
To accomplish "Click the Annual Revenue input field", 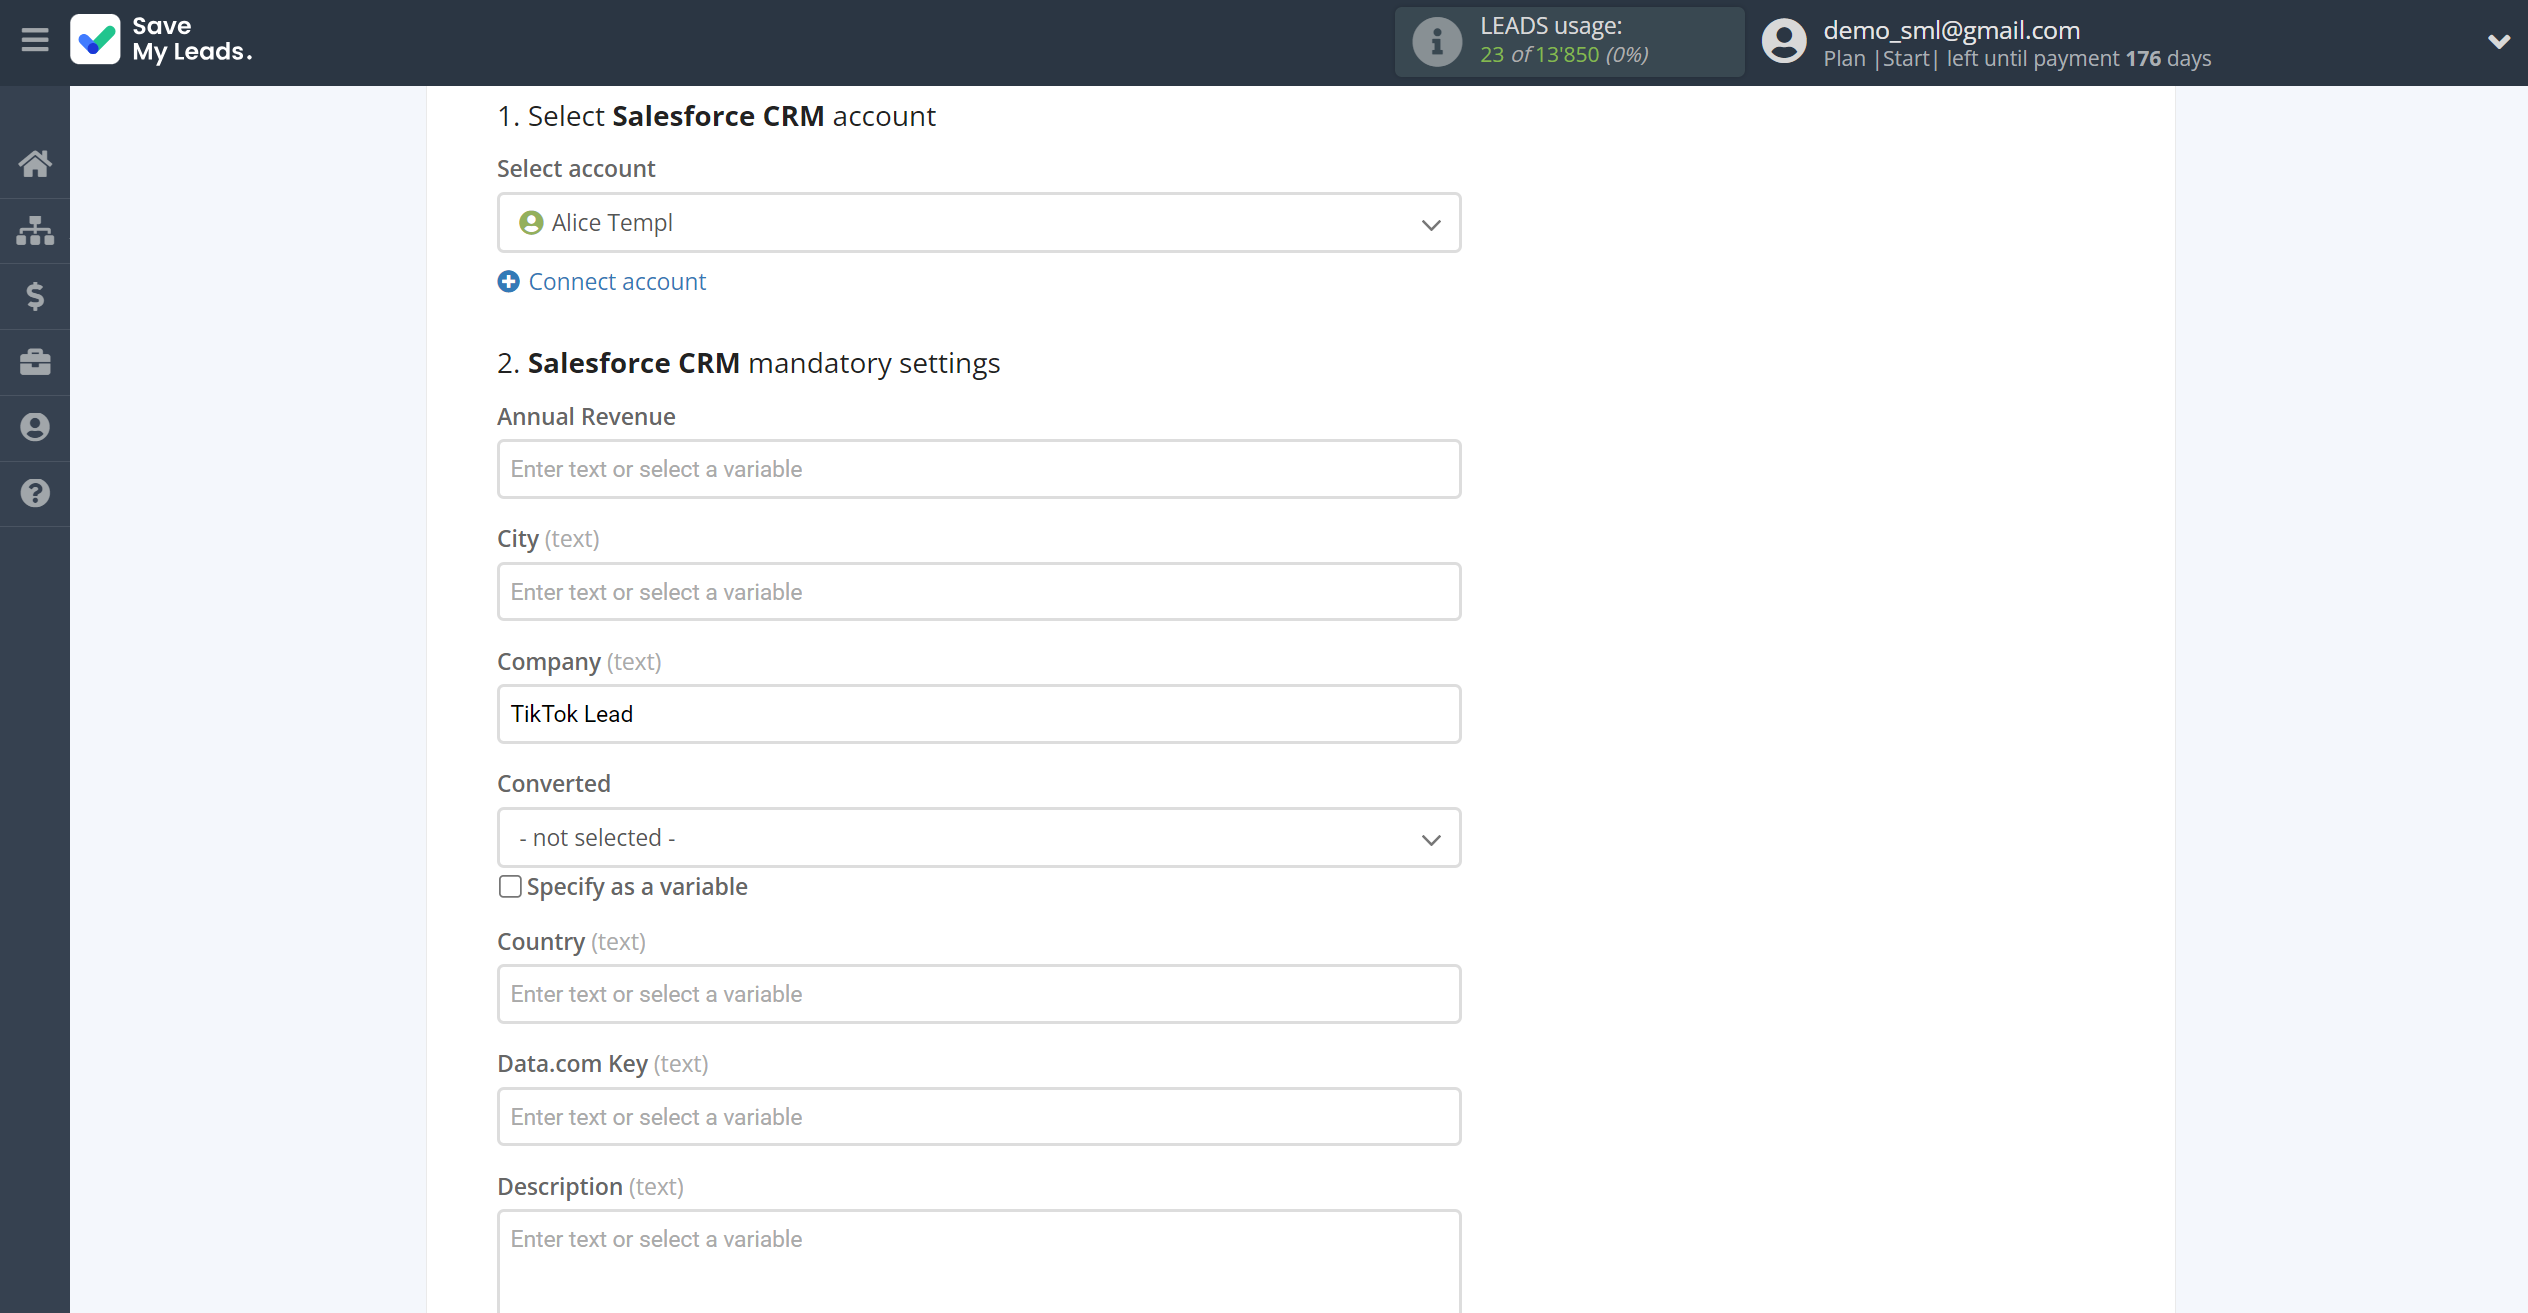I will coord(979,469).
